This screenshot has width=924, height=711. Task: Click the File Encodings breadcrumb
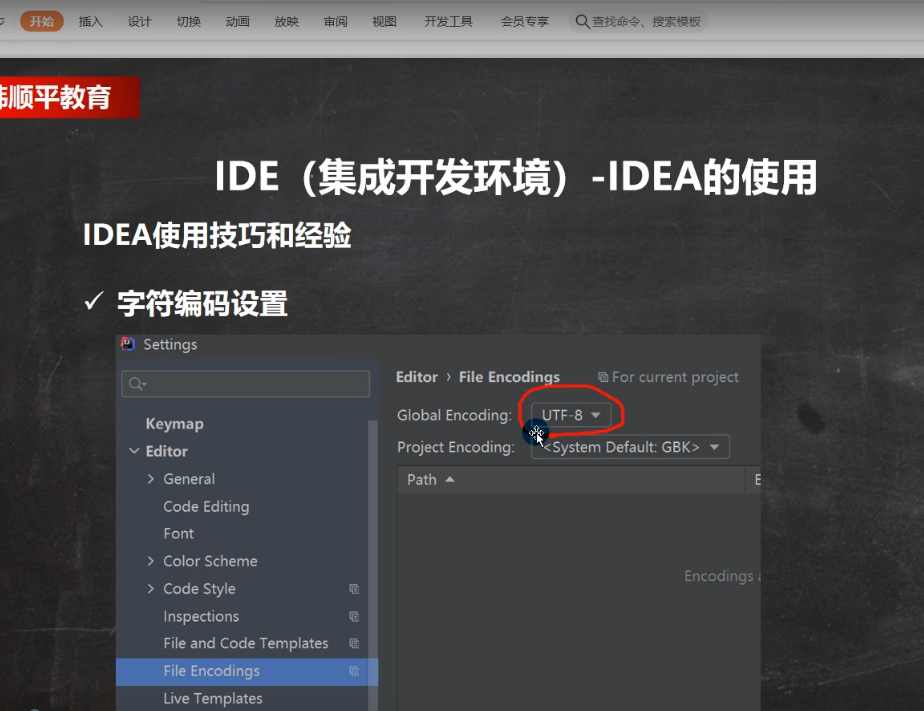pos(509,377)
